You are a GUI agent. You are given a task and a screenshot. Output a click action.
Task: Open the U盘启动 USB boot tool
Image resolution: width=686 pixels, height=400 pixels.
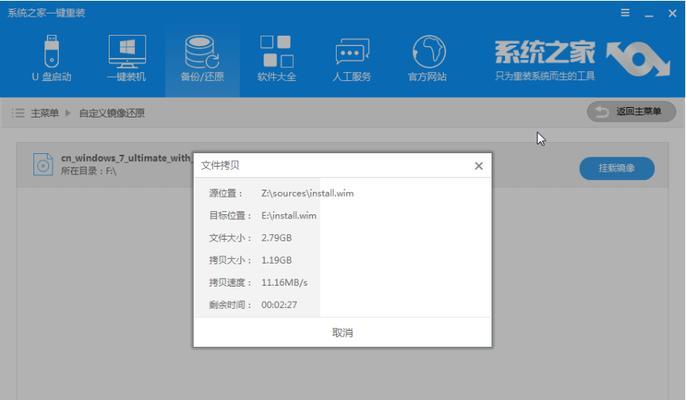[51, 58]
